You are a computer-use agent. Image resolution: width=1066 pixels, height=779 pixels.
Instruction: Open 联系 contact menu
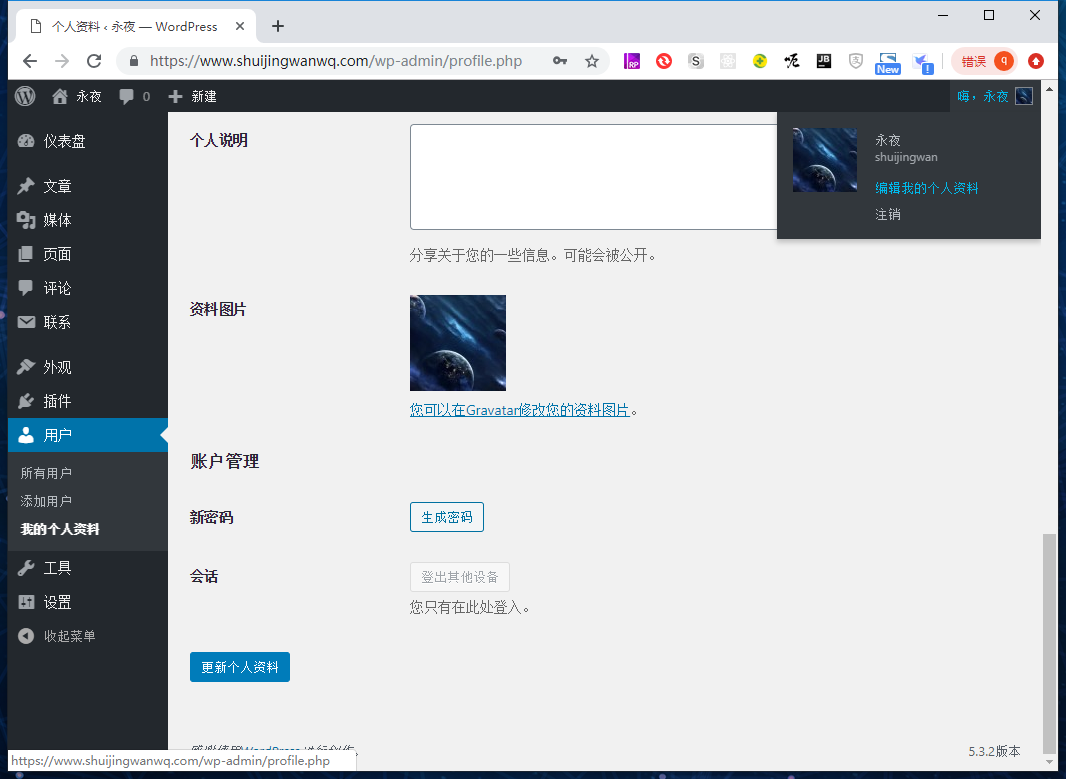click(x=88, y=322)
